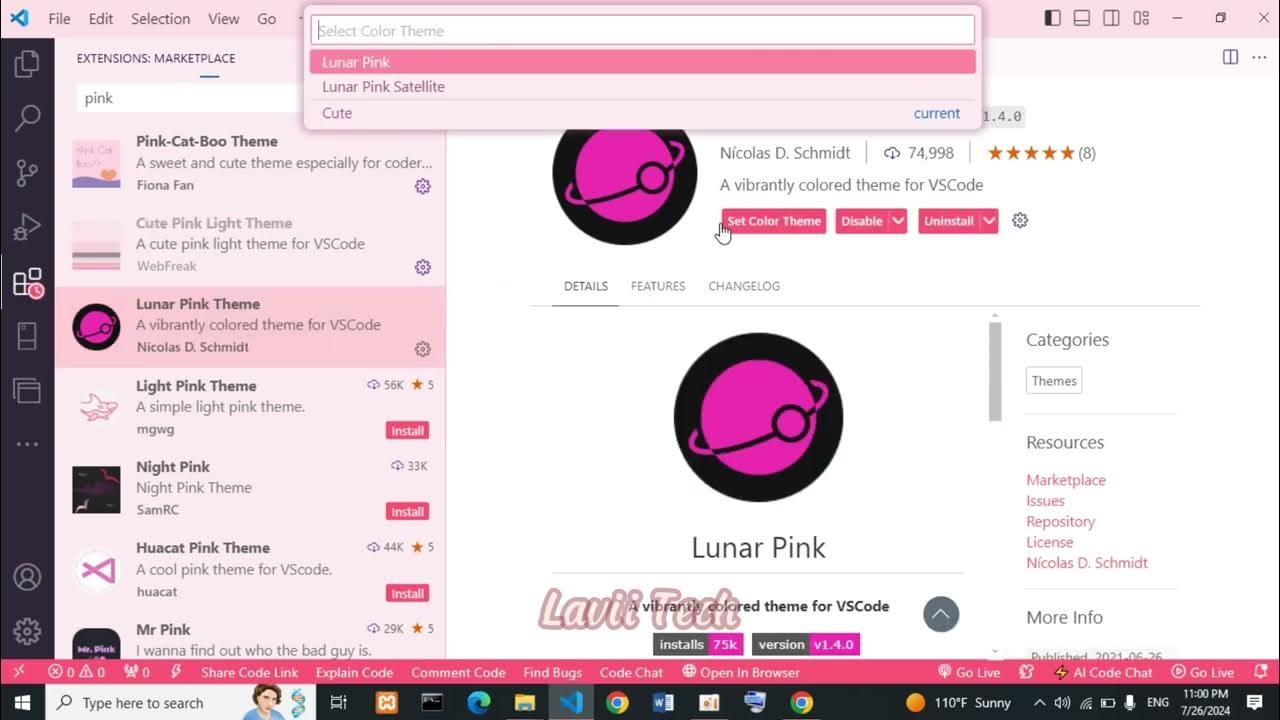Click the split editor icon
Viewport: 1280px width, 720px height.
tap(1231, 57)
